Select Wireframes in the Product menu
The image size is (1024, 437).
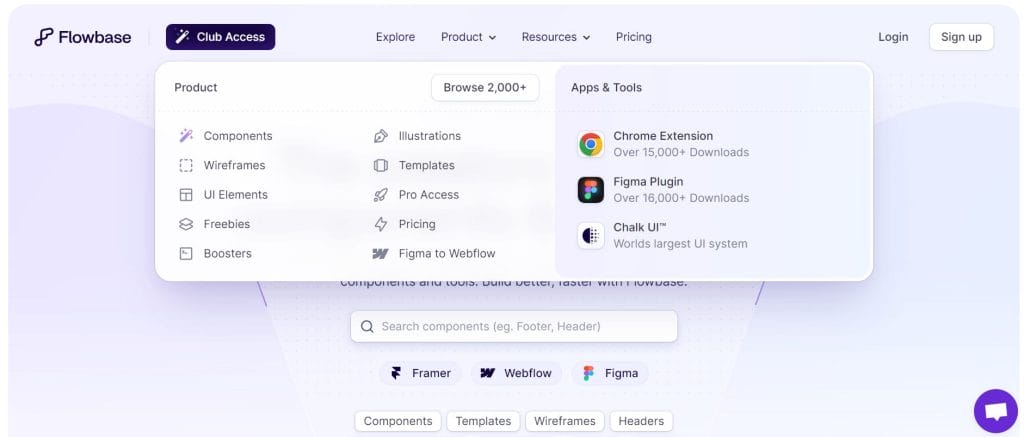pyautogui.click(x=234, y=165)
